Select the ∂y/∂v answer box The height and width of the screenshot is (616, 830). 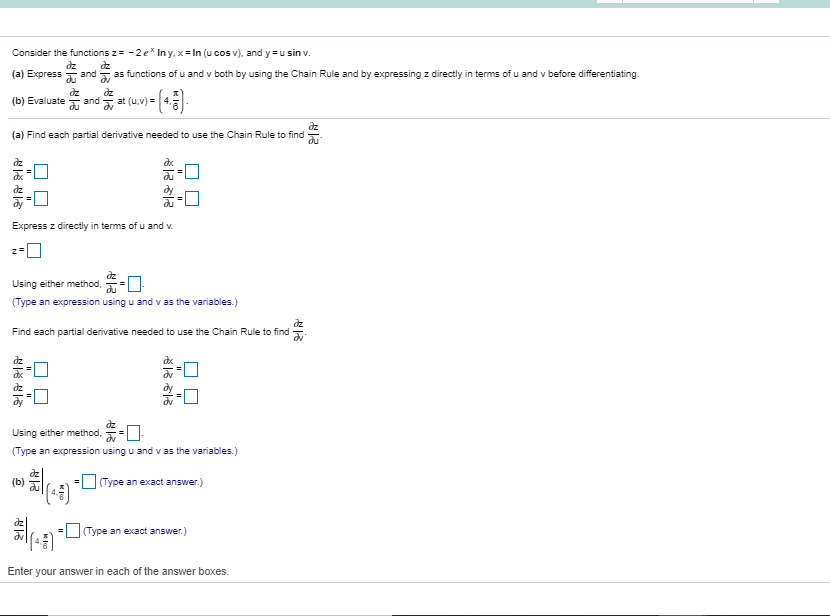192,396
